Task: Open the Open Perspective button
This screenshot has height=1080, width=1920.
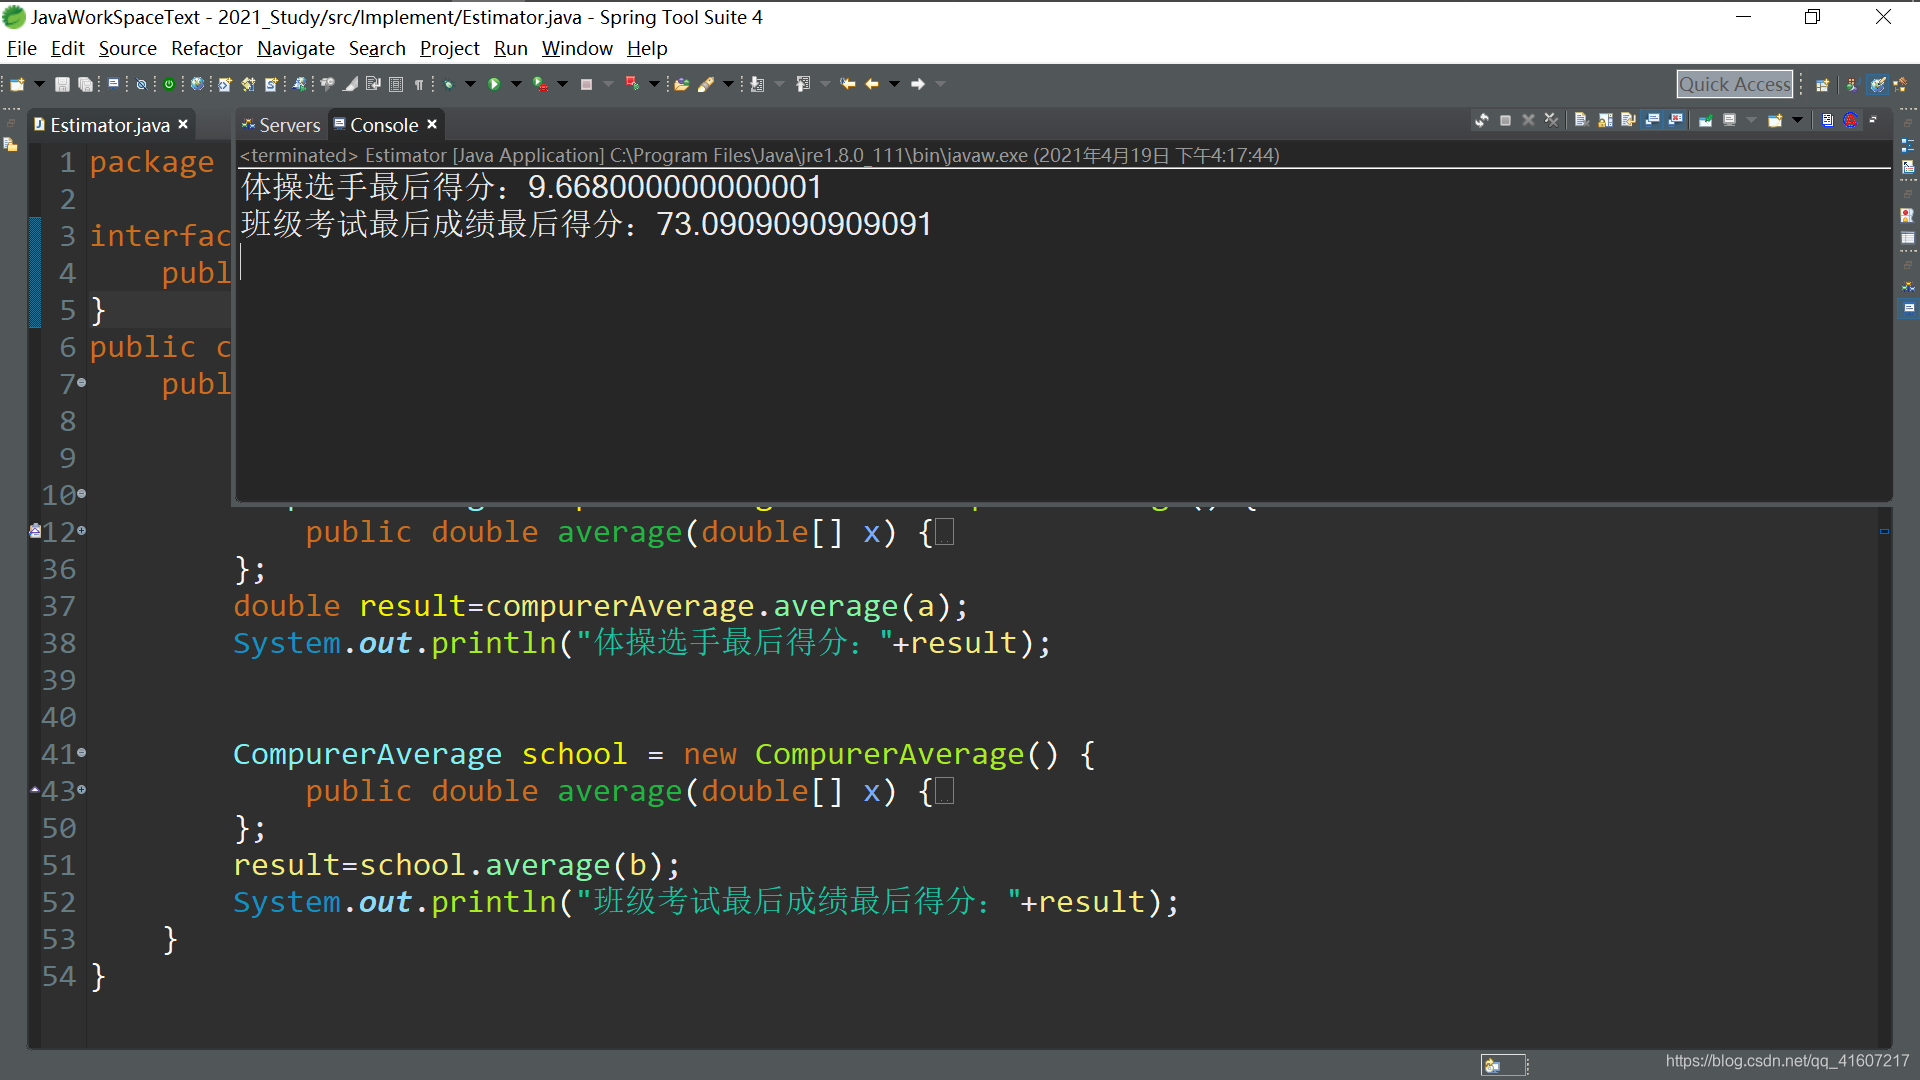Action: point(1822,85)
